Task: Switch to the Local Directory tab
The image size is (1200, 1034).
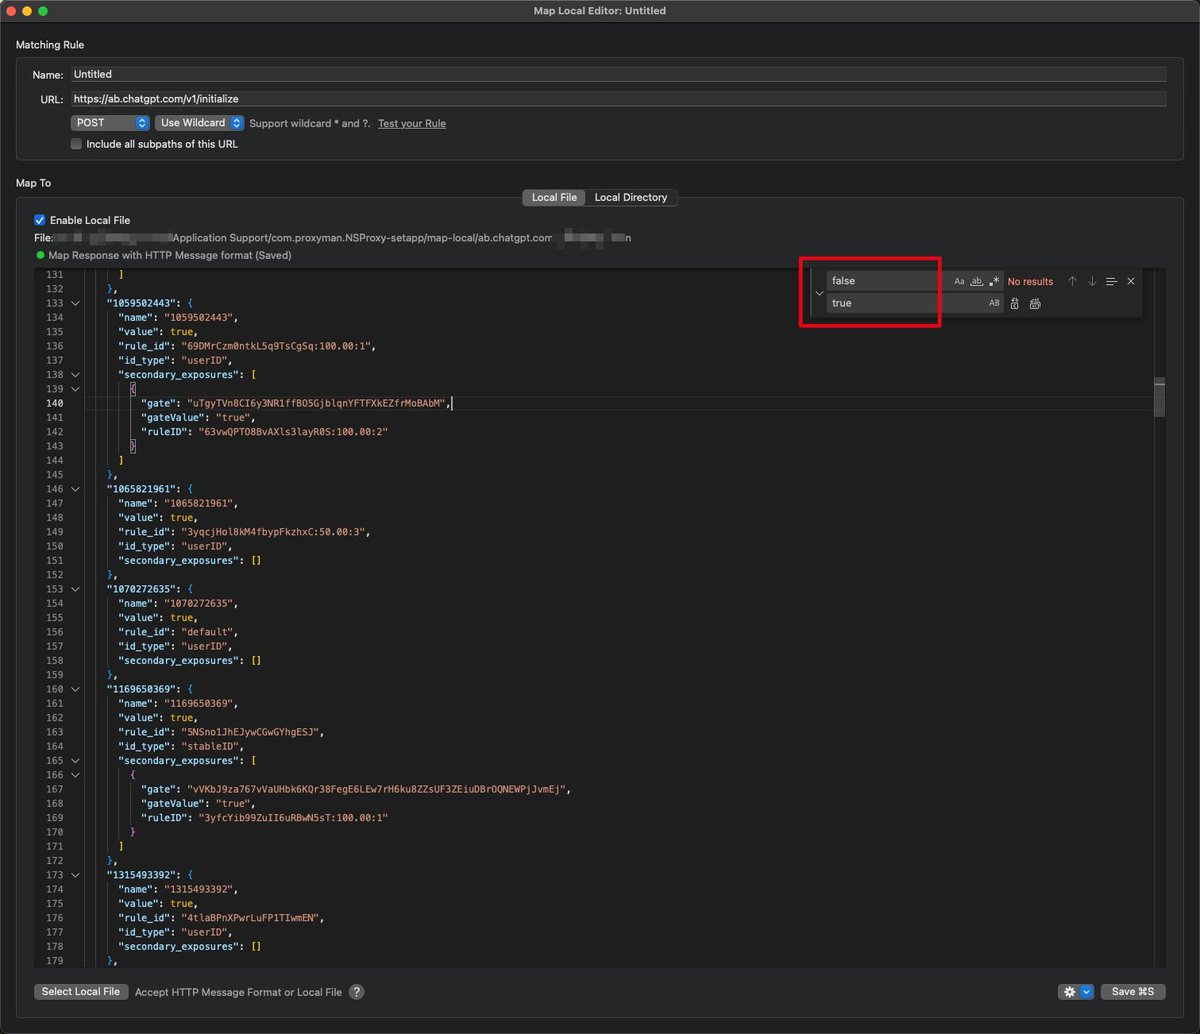Action: tap(631, 198)
